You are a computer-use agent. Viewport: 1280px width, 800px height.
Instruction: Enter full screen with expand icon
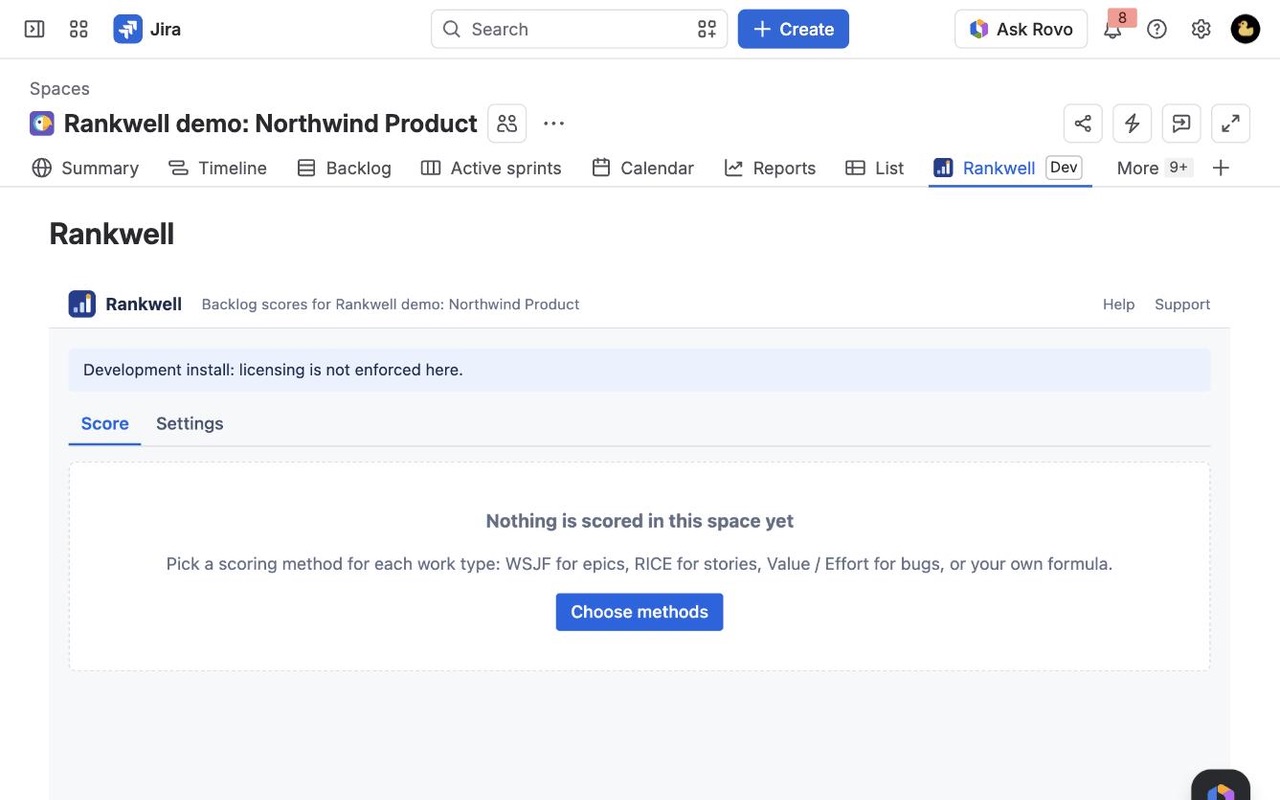point(1231,123)
